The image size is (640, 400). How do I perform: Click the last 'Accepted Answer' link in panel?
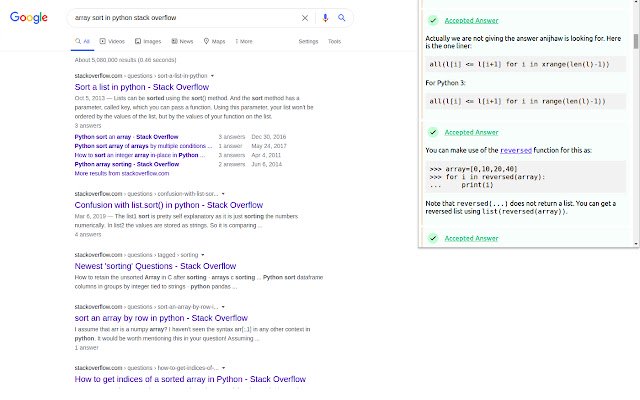pyautogui.click(x=471, y=238)
